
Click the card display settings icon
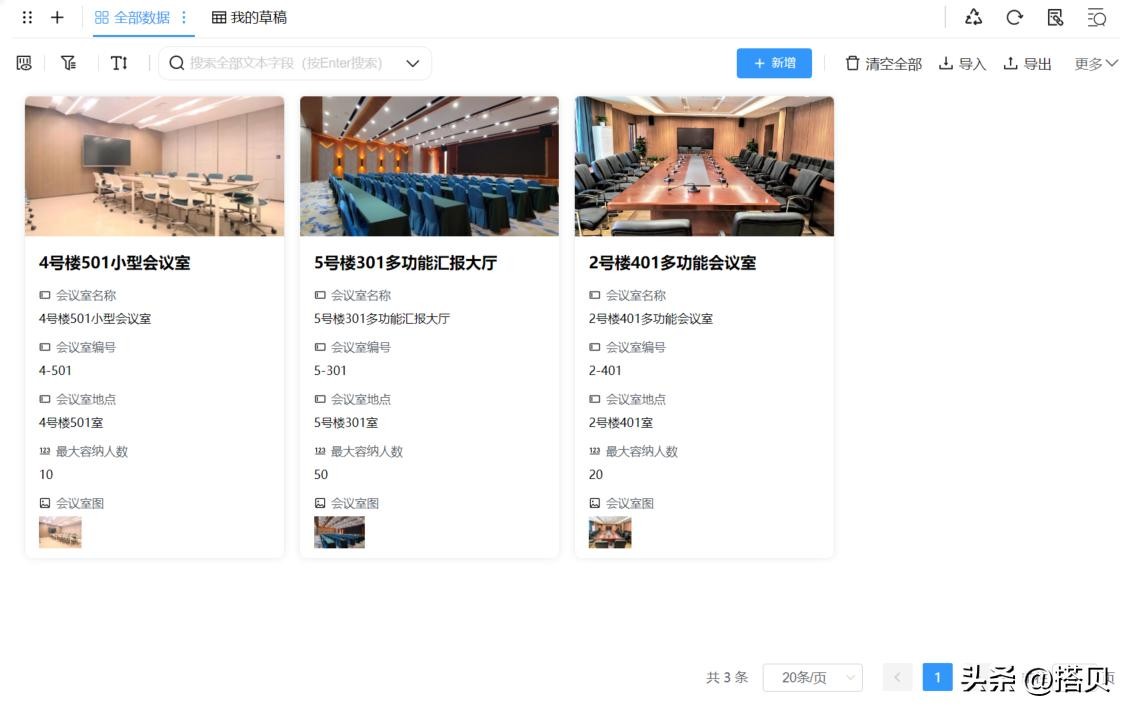coord(24,63)
